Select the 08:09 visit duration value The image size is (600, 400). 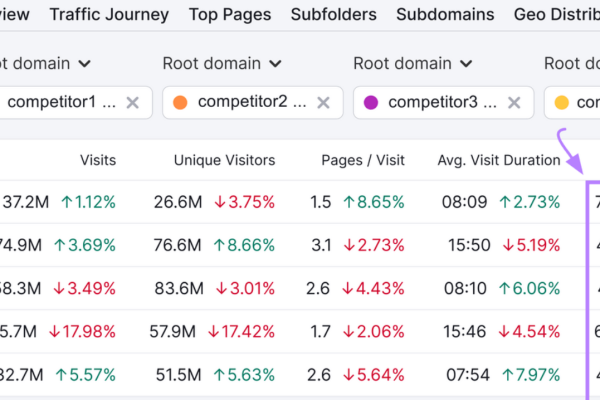pos(465,202)
